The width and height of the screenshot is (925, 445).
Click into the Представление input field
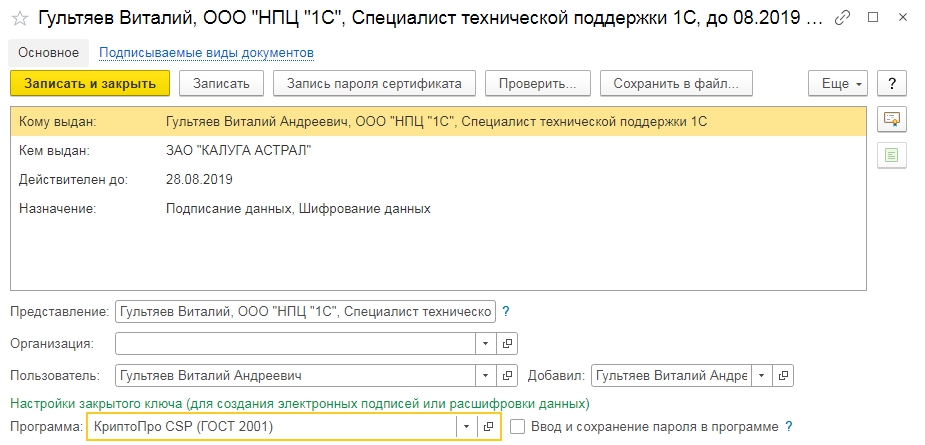[x=306, y=312]
